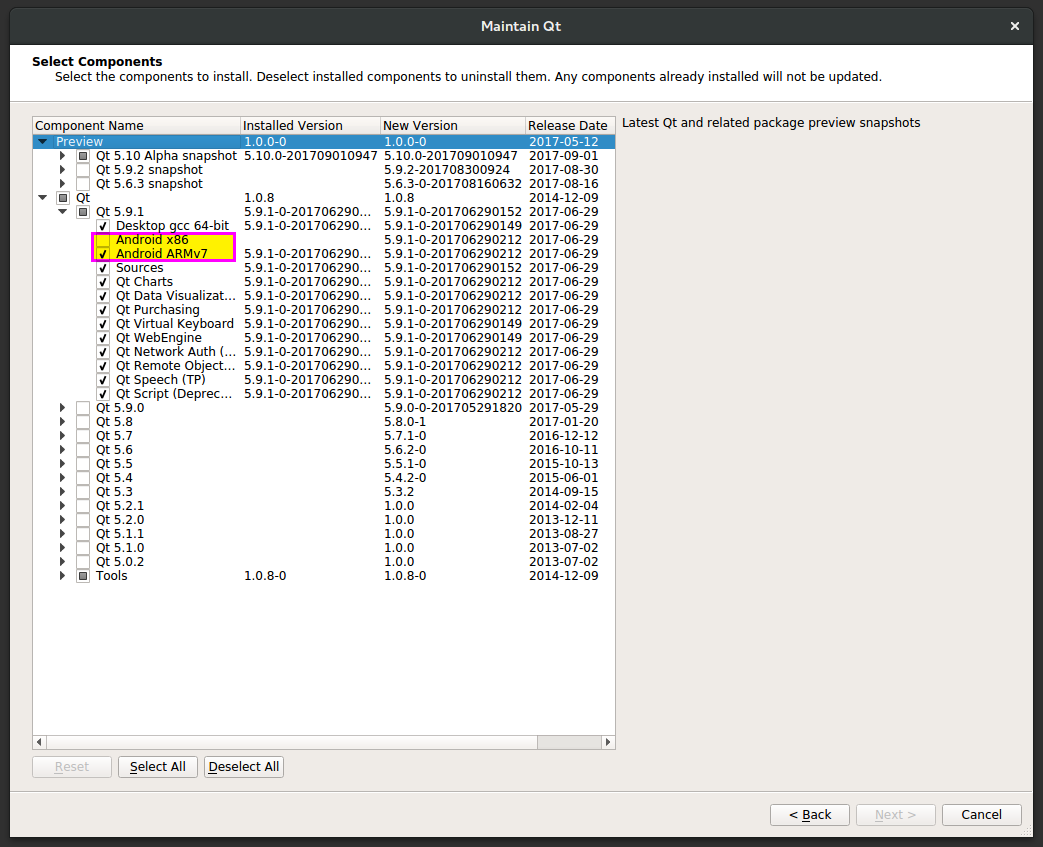Uncheck the Qt Purchasing checkbox
Screen dimensions: 1043x847
coord(103,309)
